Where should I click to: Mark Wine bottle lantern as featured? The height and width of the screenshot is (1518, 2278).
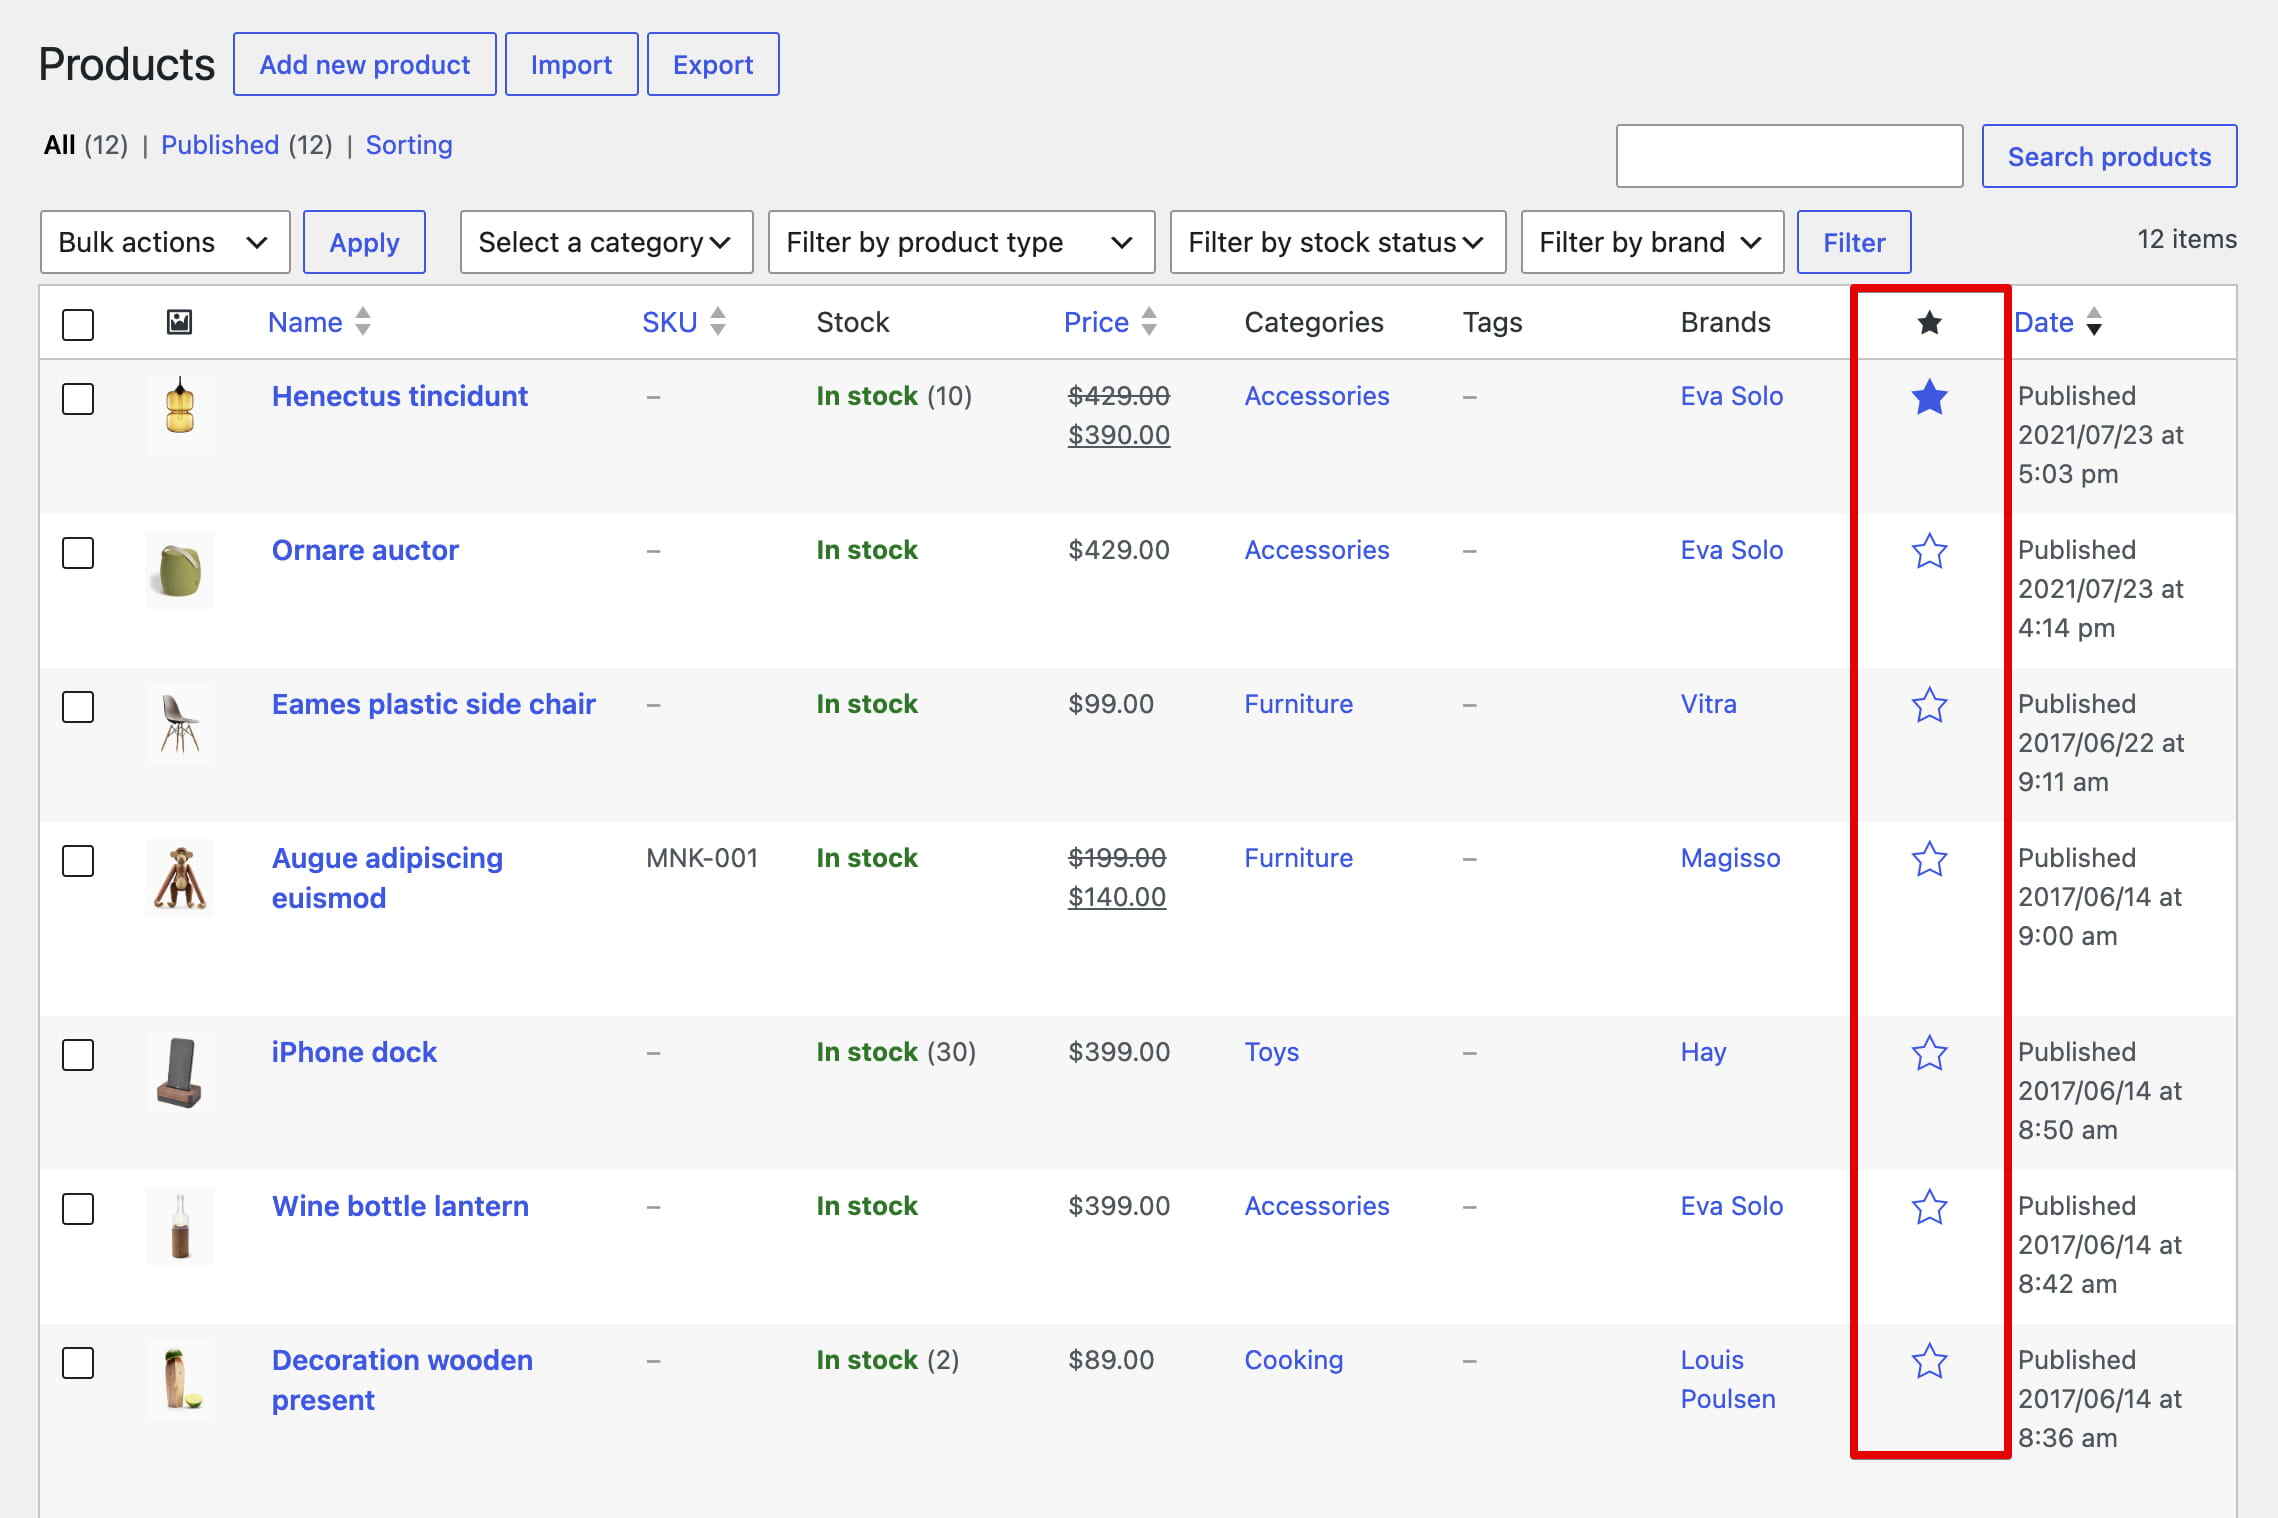1929,1207
